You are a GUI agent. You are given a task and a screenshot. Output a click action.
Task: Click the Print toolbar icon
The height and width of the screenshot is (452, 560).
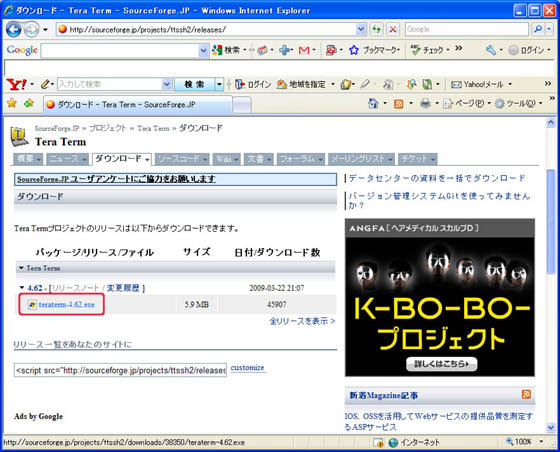[x=425, y=104]
